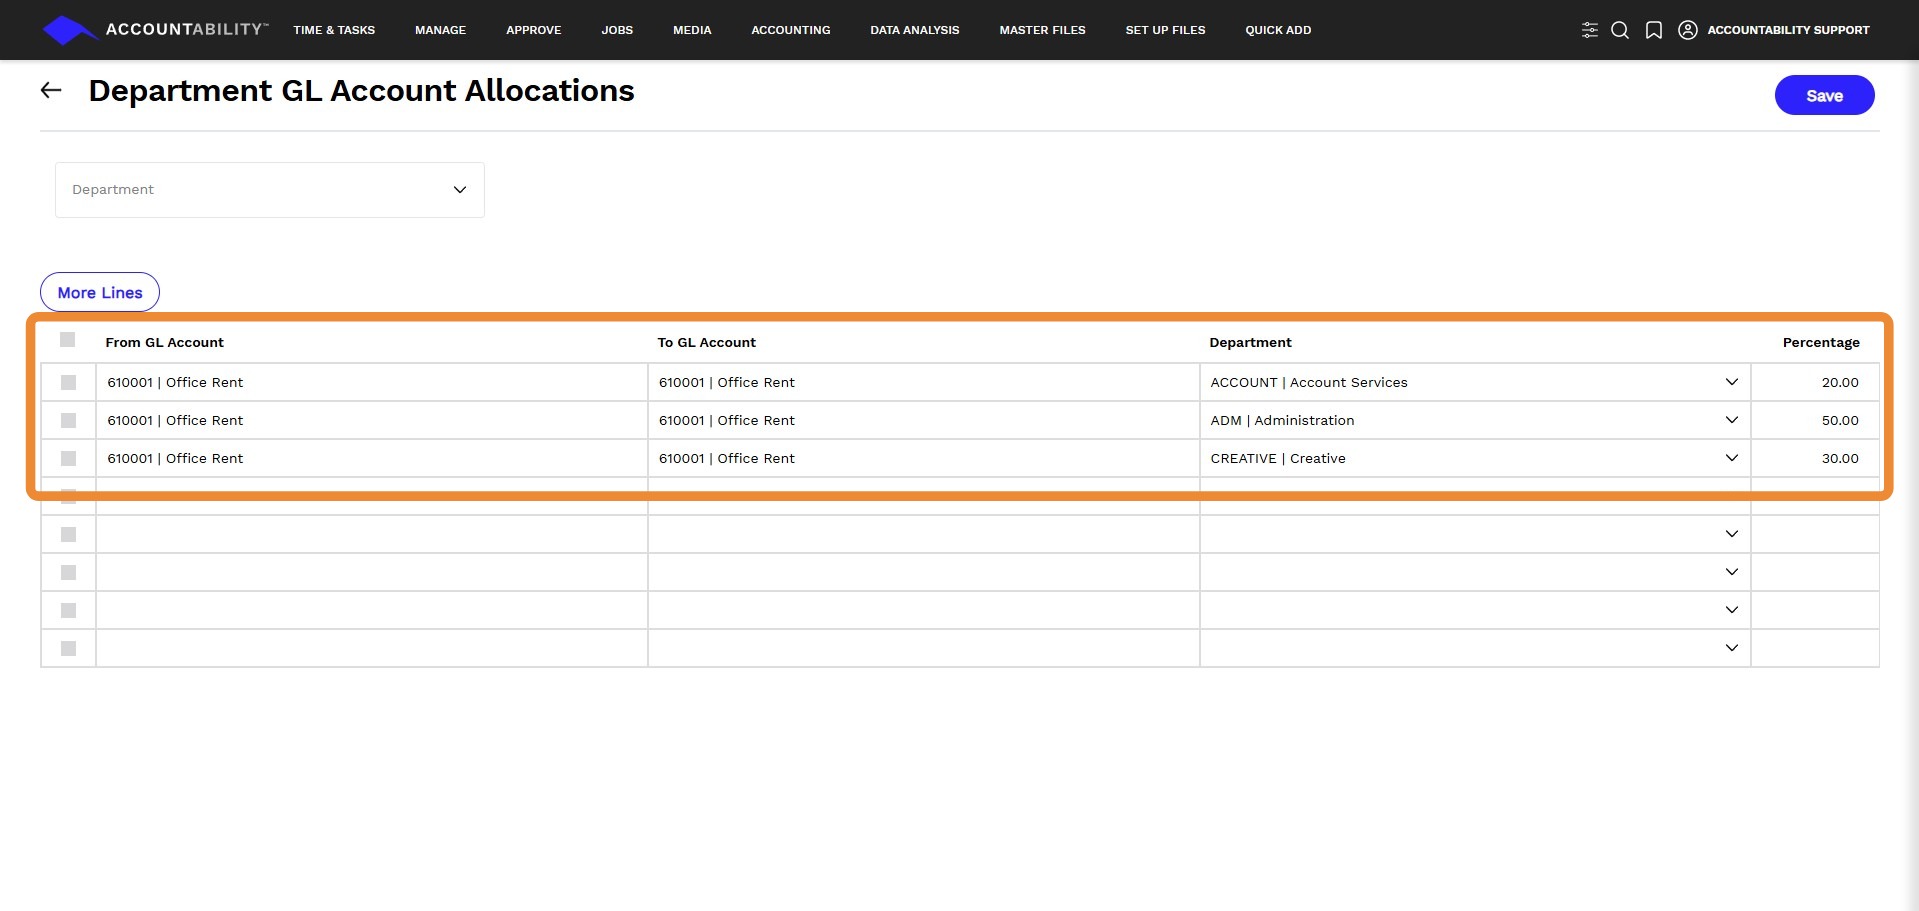Click the bookmark icon in header
1919x911 pixels.
(1654, 30)
